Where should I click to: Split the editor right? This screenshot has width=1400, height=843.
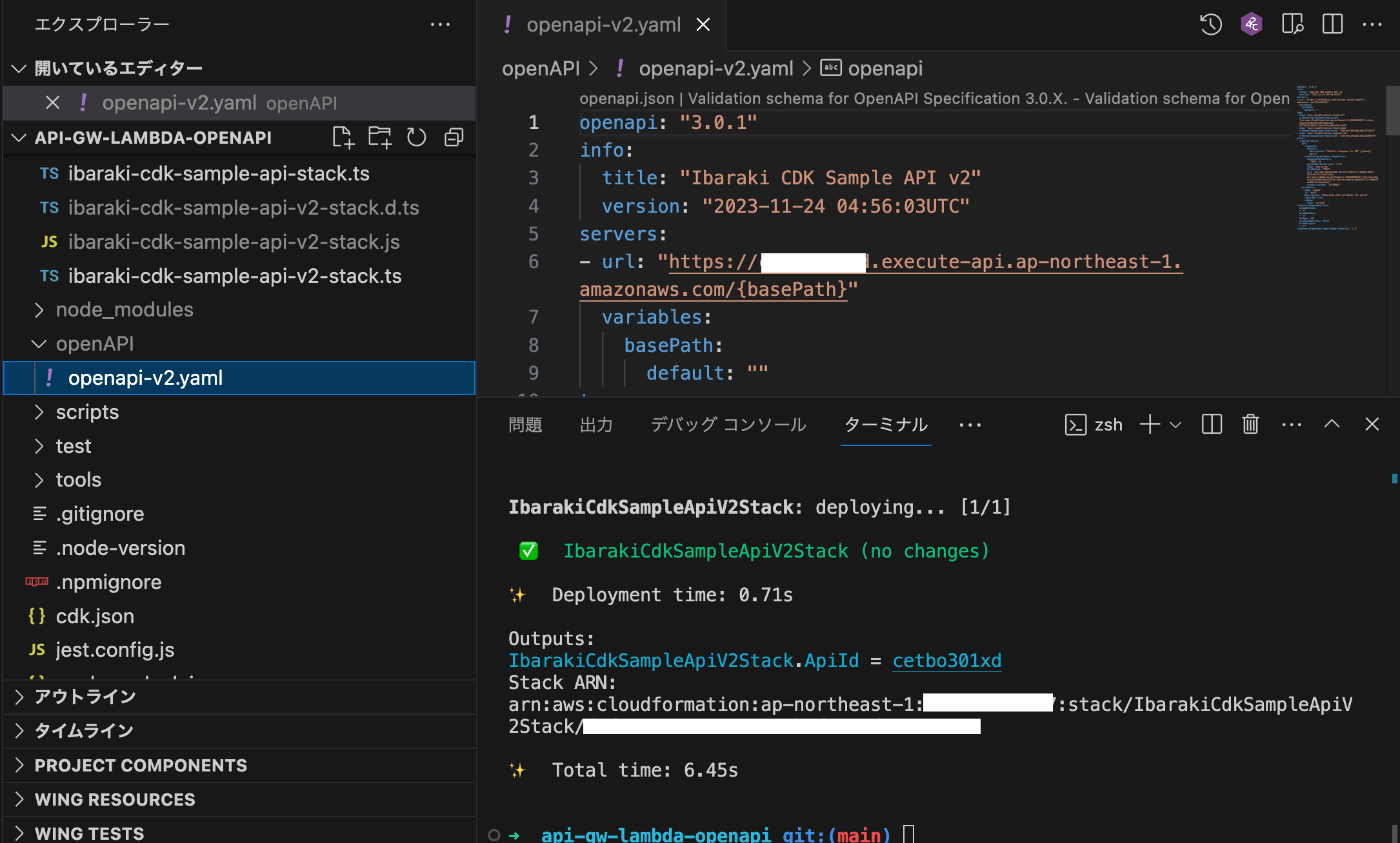tap(1332, 25)
